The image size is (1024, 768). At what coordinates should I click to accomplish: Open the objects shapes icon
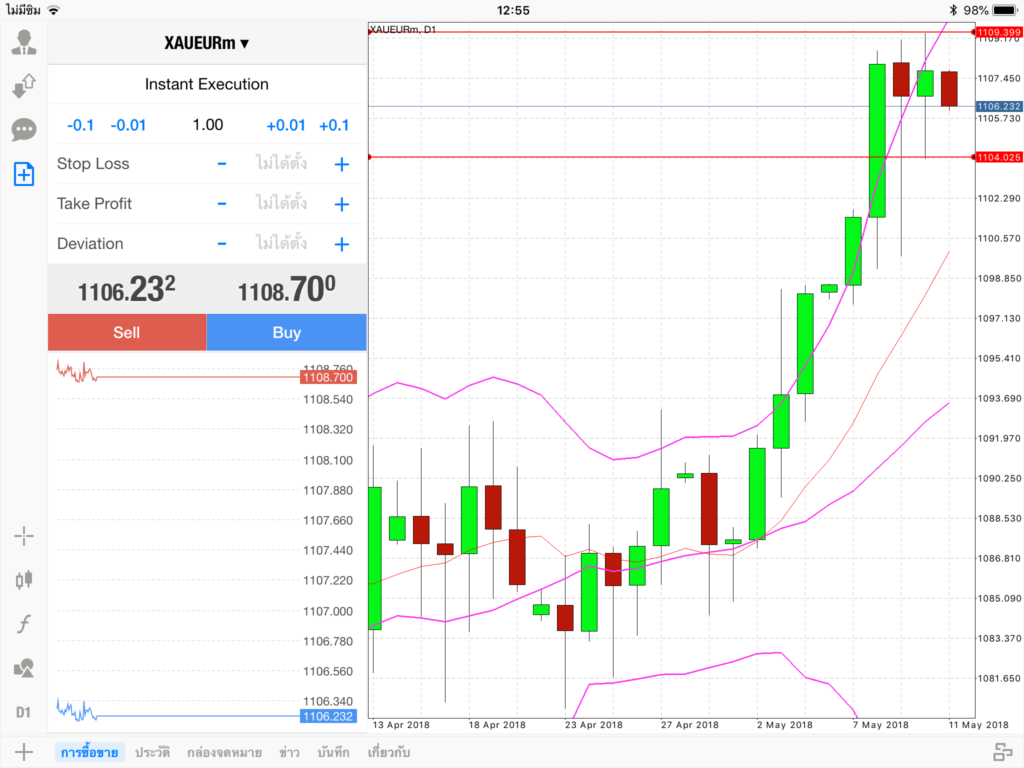click(x=24, y=668)
